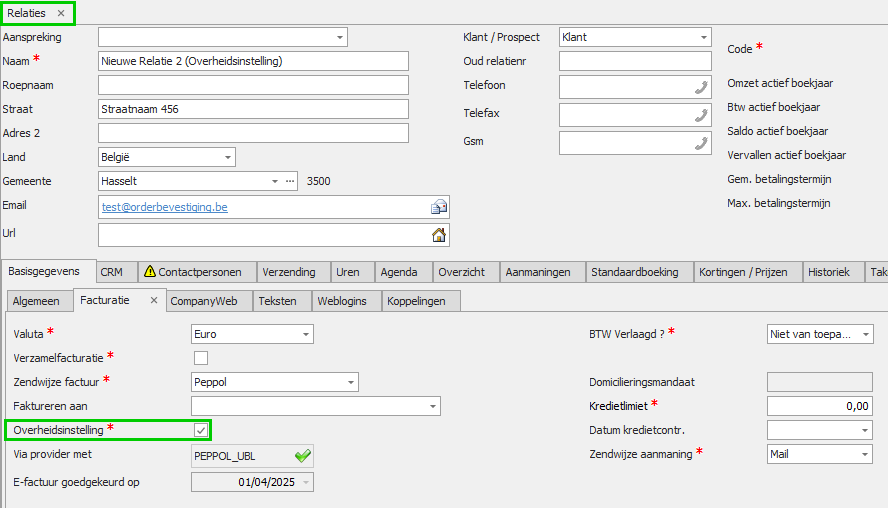
Task: Close the Facturatie subtab with X
Action: pyautogui.click(x=154, y=300)
